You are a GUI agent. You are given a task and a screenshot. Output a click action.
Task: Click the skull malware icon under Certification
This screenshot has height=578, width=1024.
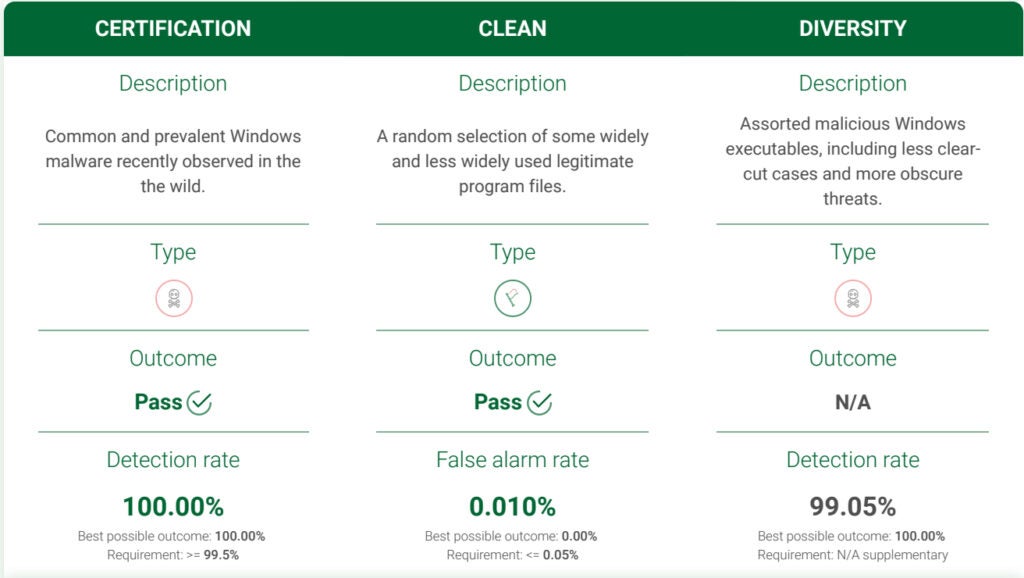(x=173, y=298)
